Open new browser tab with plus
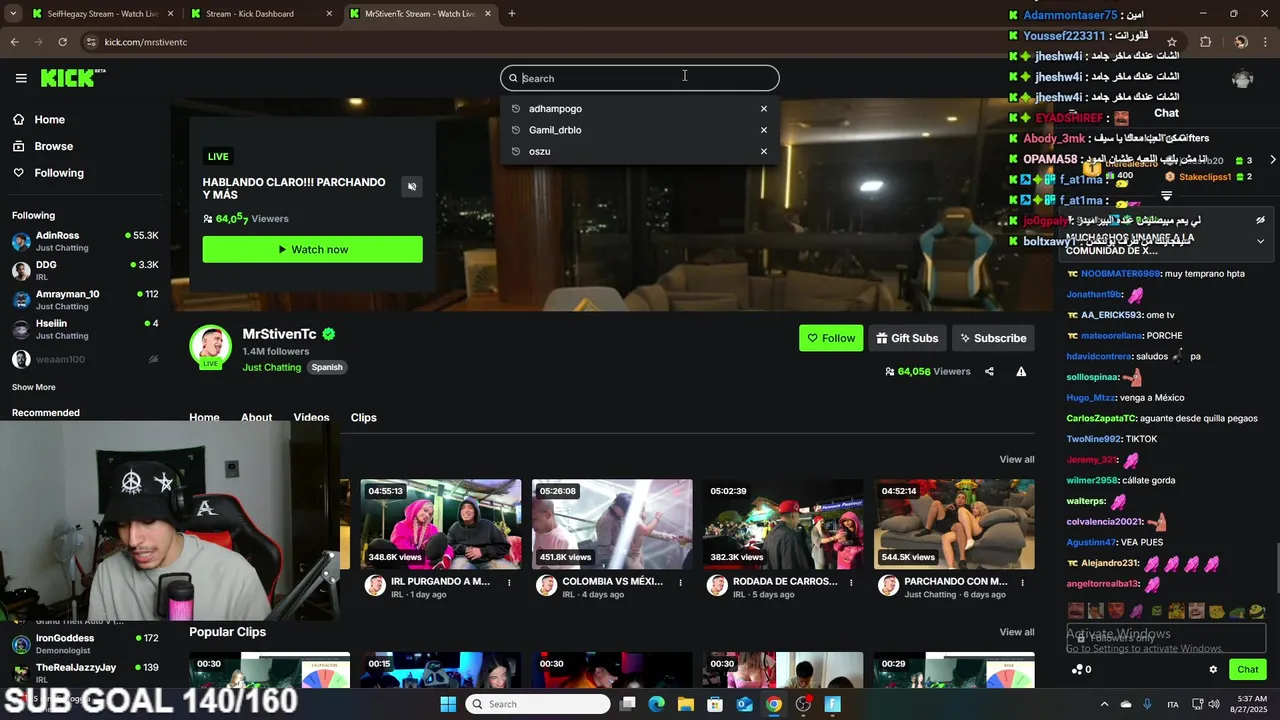This screenshot has width=1280, height=720. [x=512, y=14]
